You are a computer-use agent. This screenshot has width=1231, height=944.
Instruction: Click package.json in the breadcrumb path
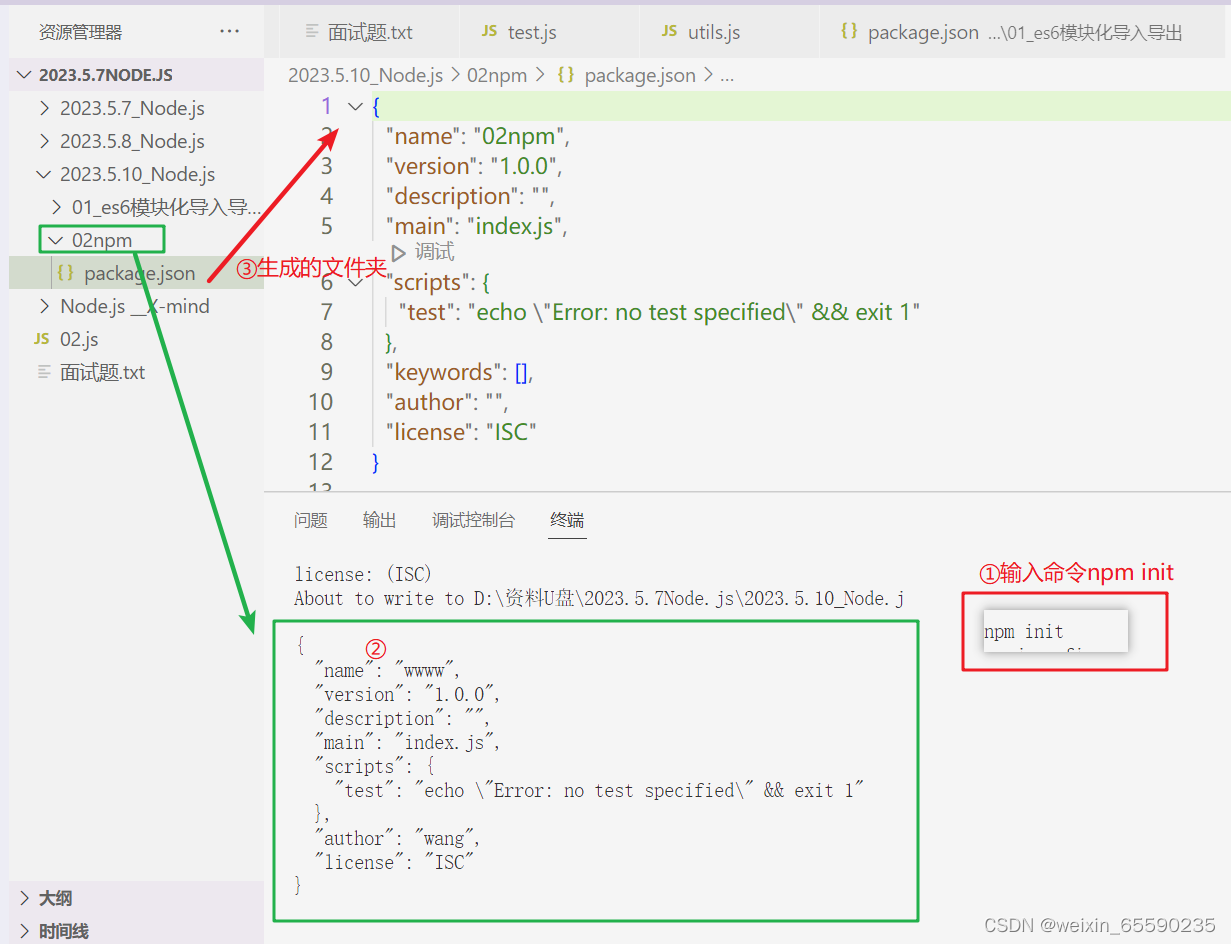[x=640, y=75]
